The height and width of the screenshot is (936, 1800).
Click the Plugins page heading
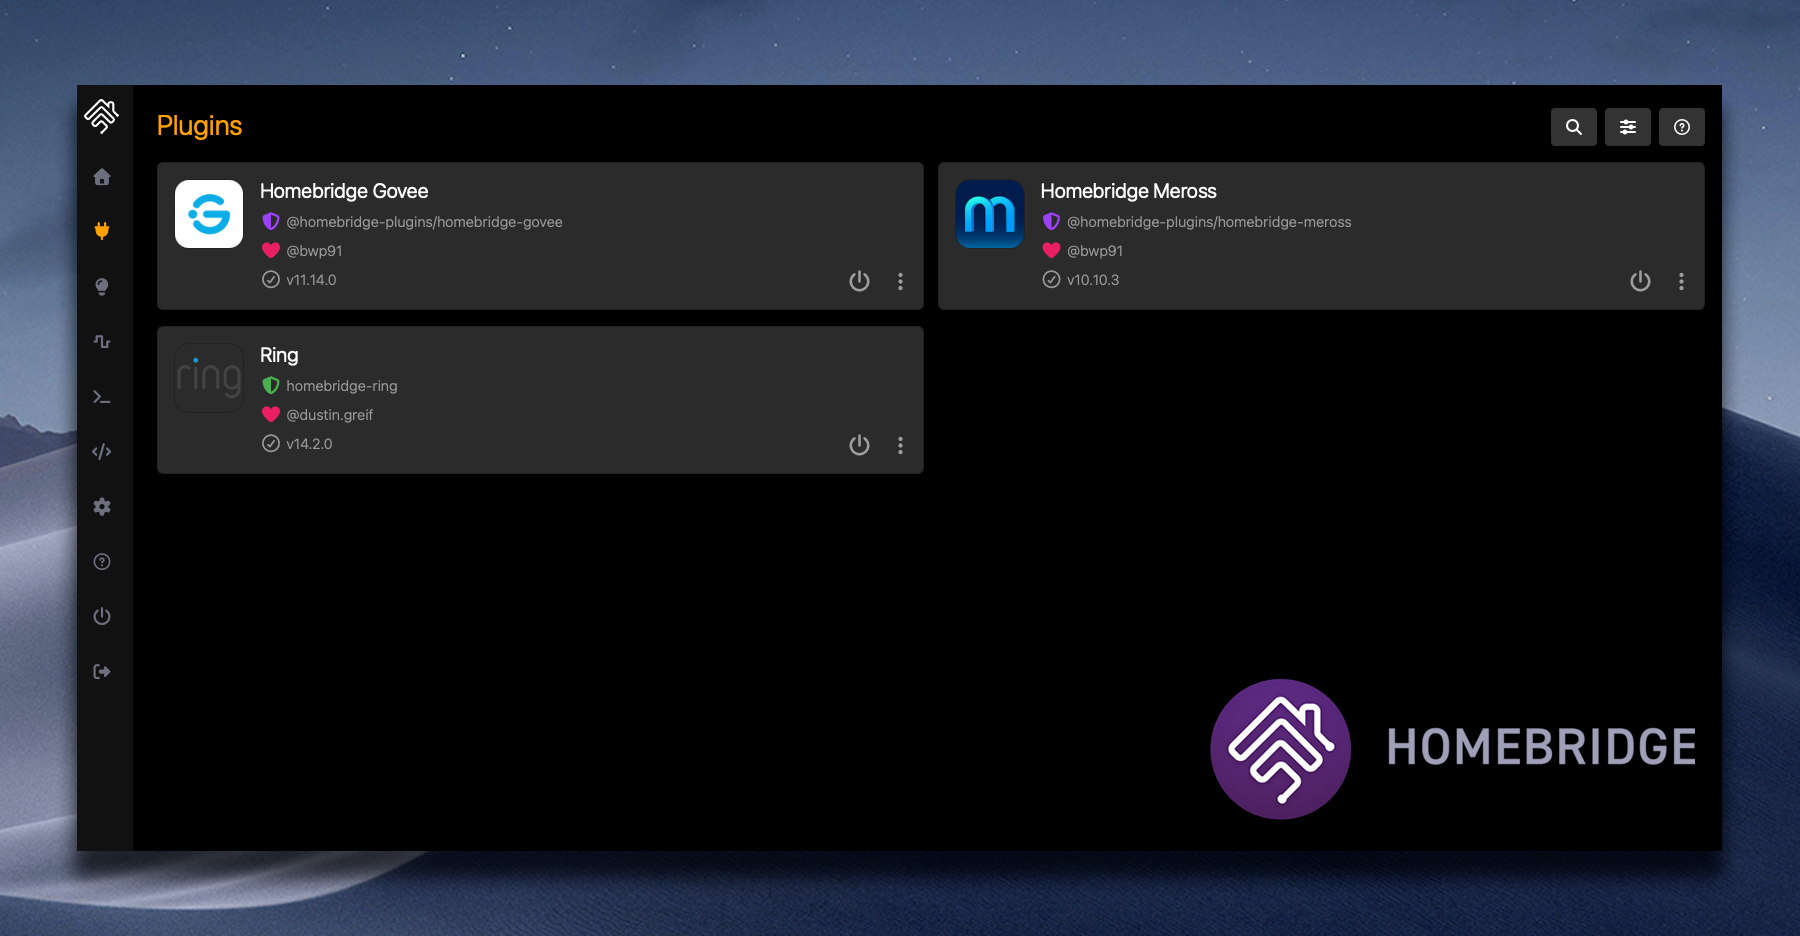tap(199, 126)
